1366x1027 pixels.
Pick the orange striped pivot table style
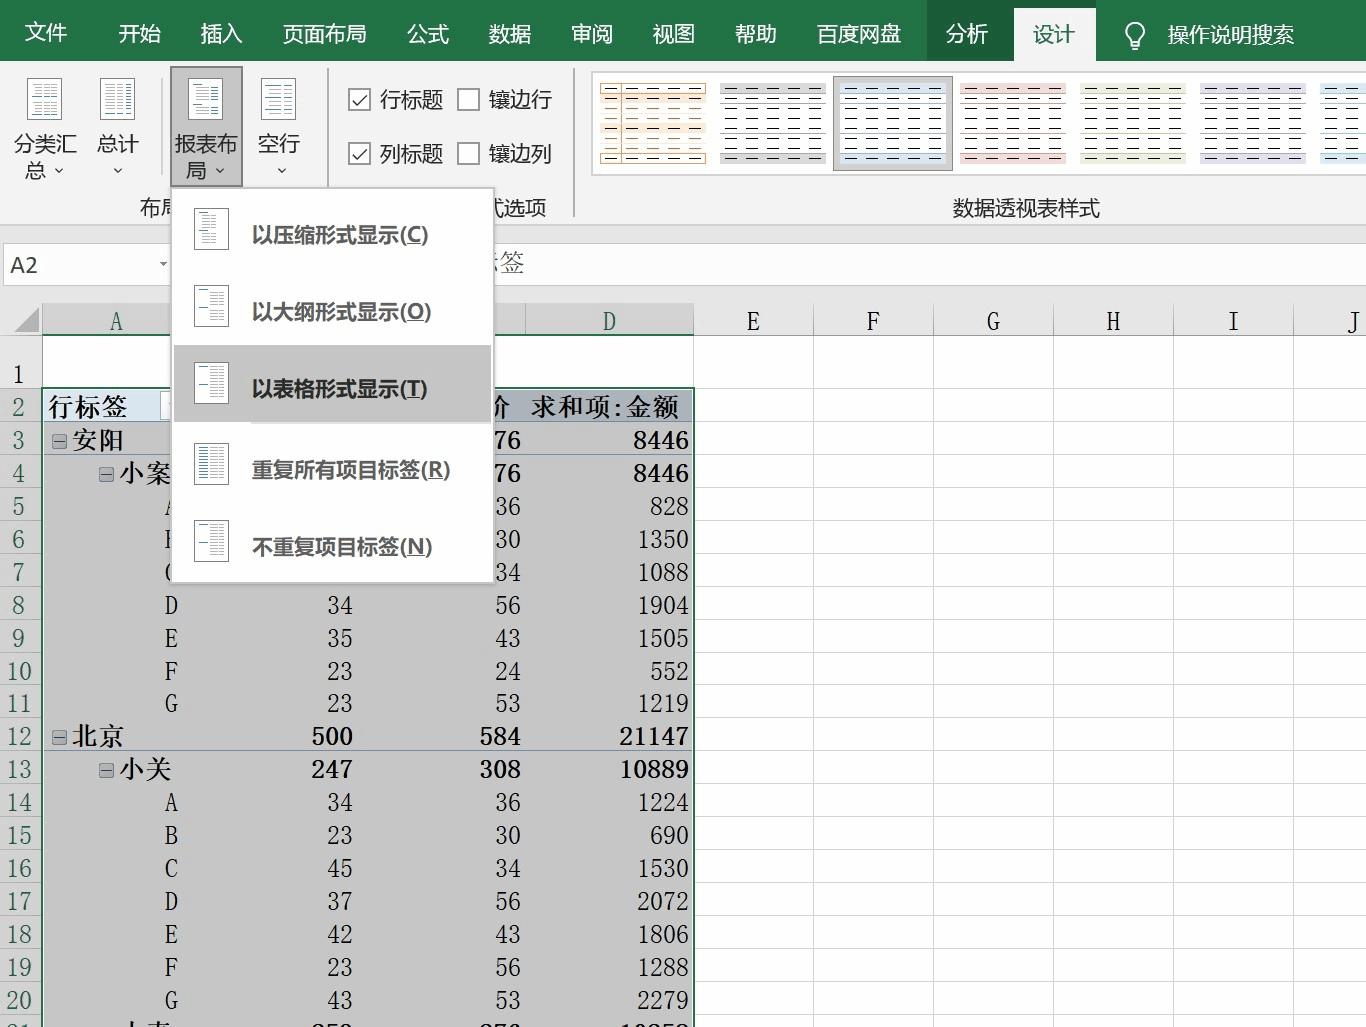click(652, 121)
